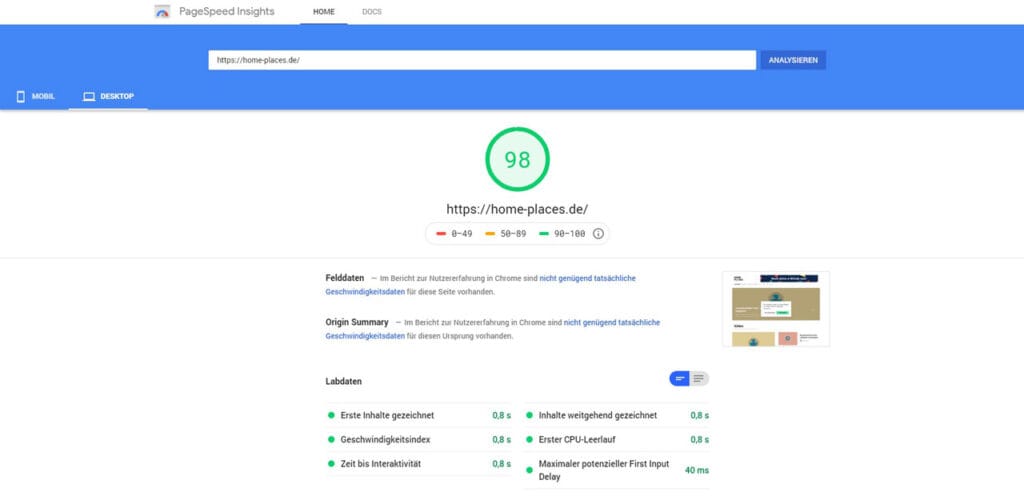The width and height of the screenshot is (1024, 500).
Task: Click 'Geschwindigkeitsindex' metric
Action: [419, 439]
